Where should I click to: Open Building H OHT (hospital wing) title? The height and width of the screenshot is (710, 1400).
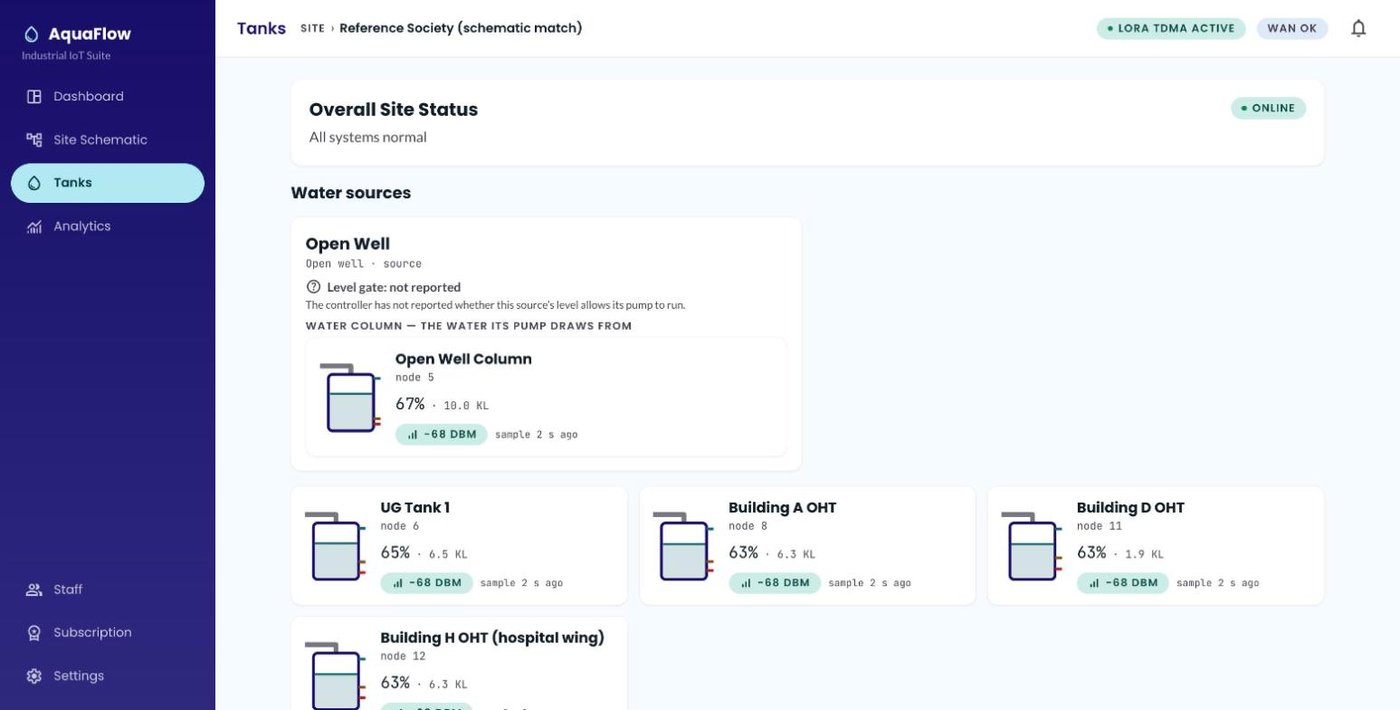(x=492, y=638)
